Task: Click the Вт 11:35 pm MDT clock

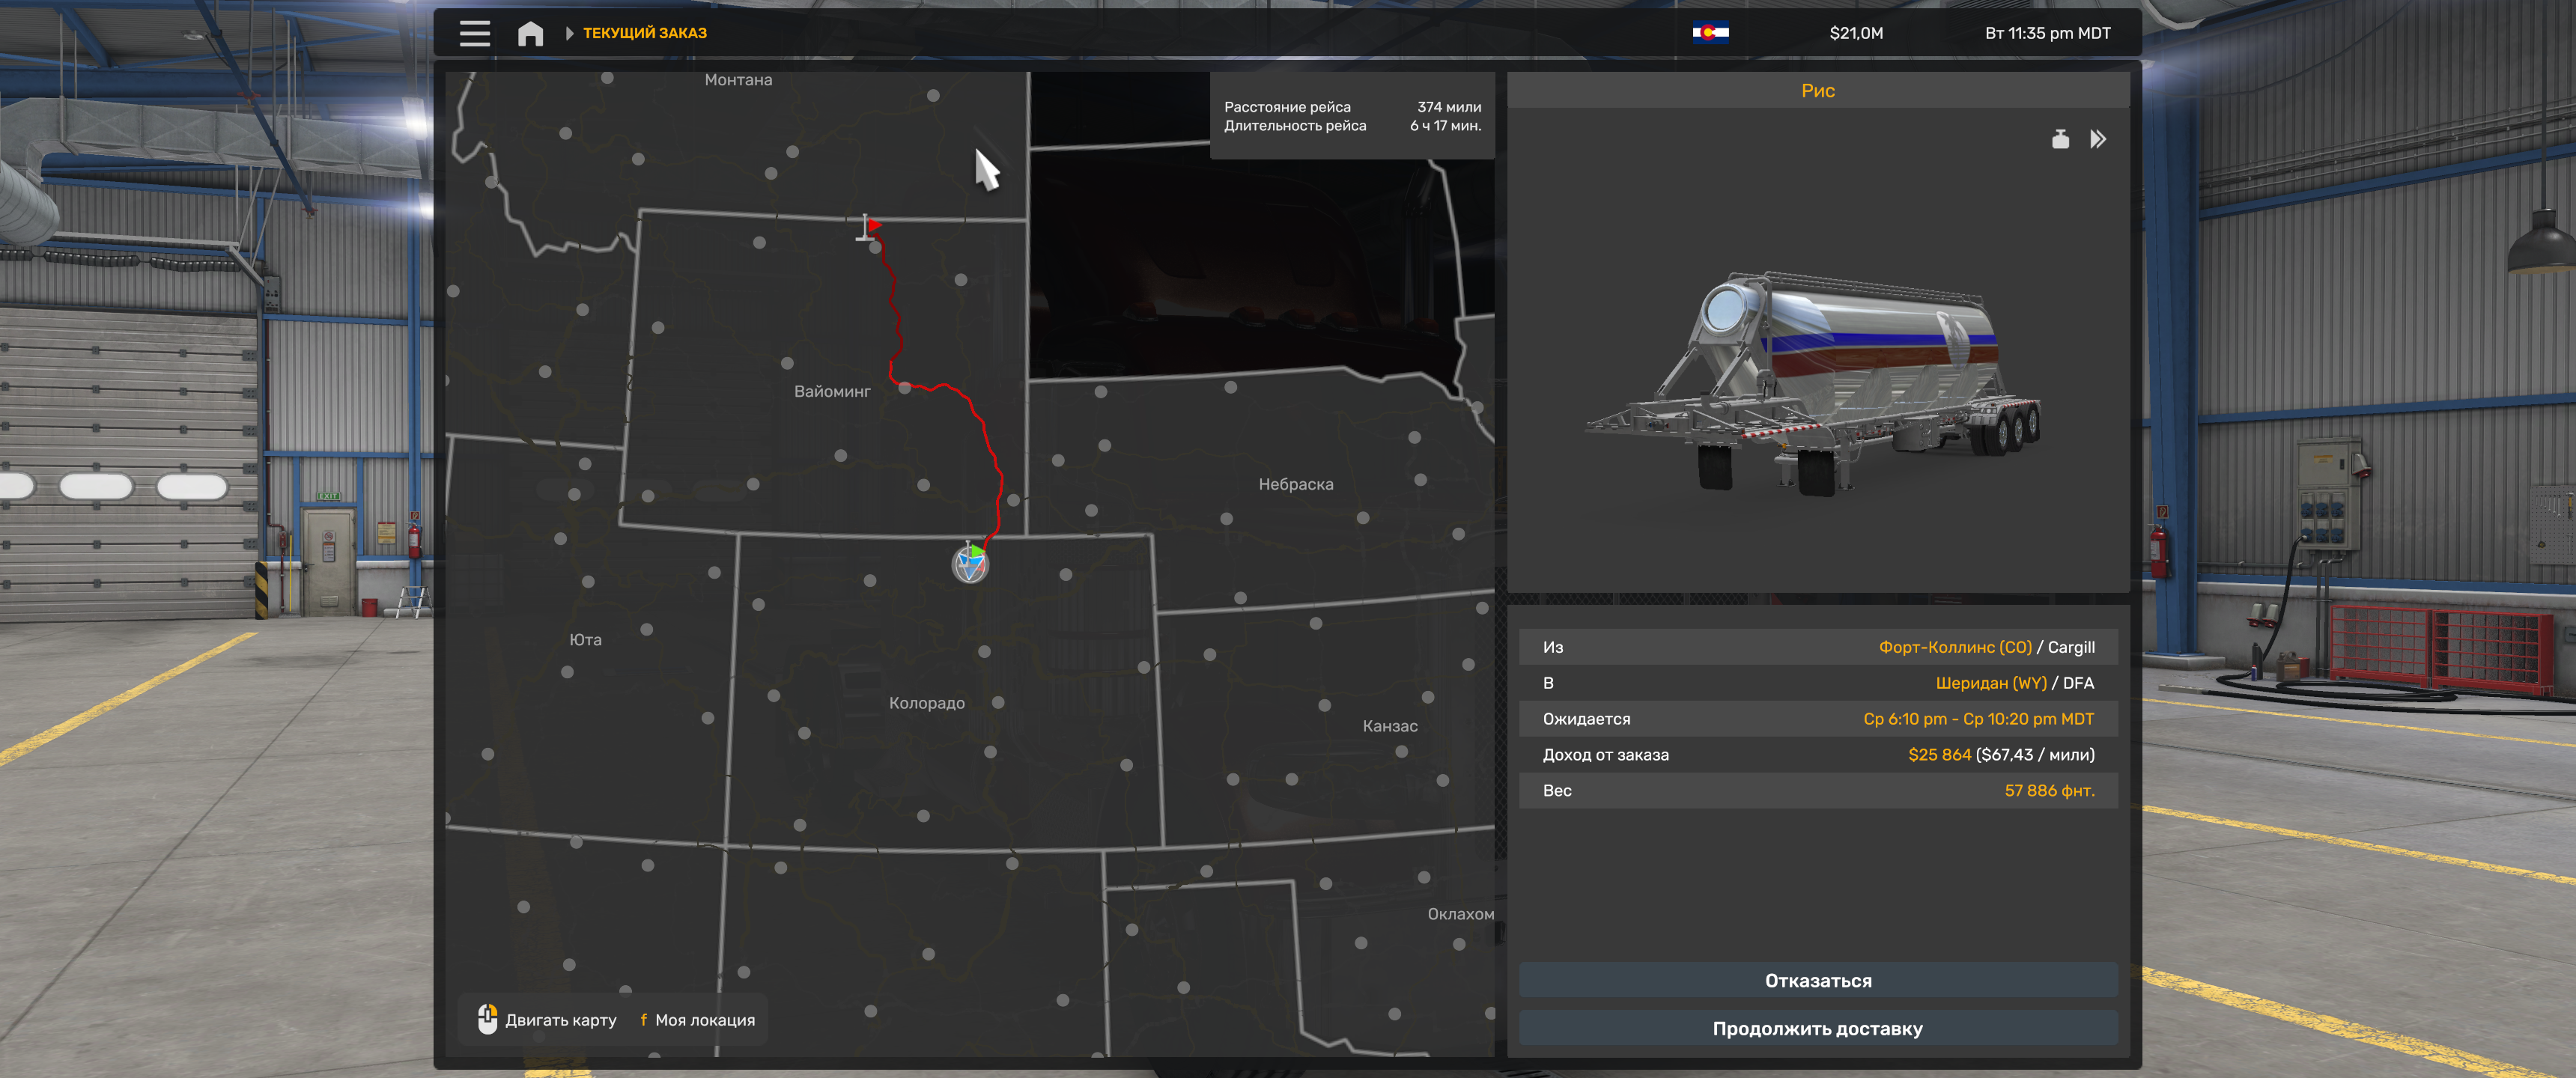Action: pos(2047,33)
